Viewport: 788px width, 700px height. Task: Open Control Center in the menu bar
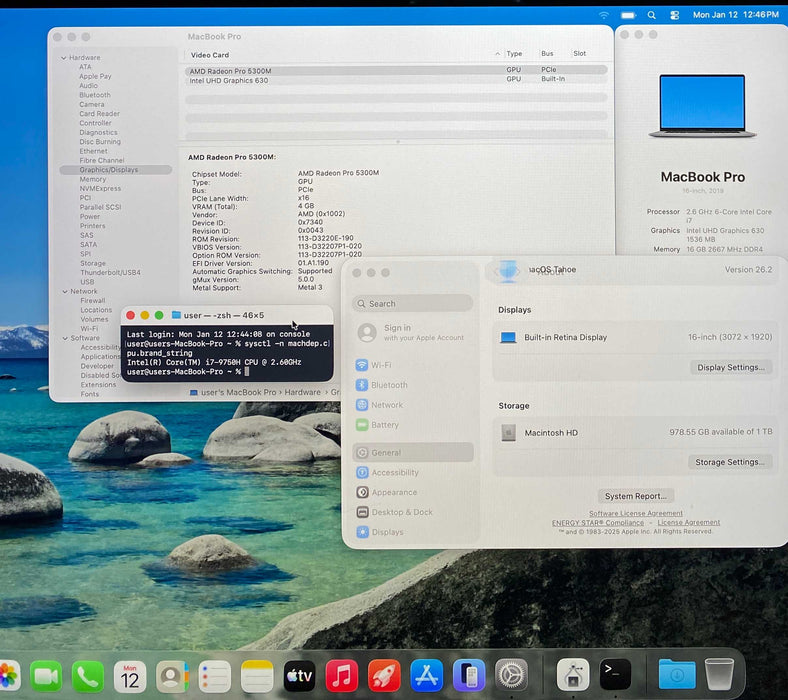pyautogui.click(x=674, y=15)
